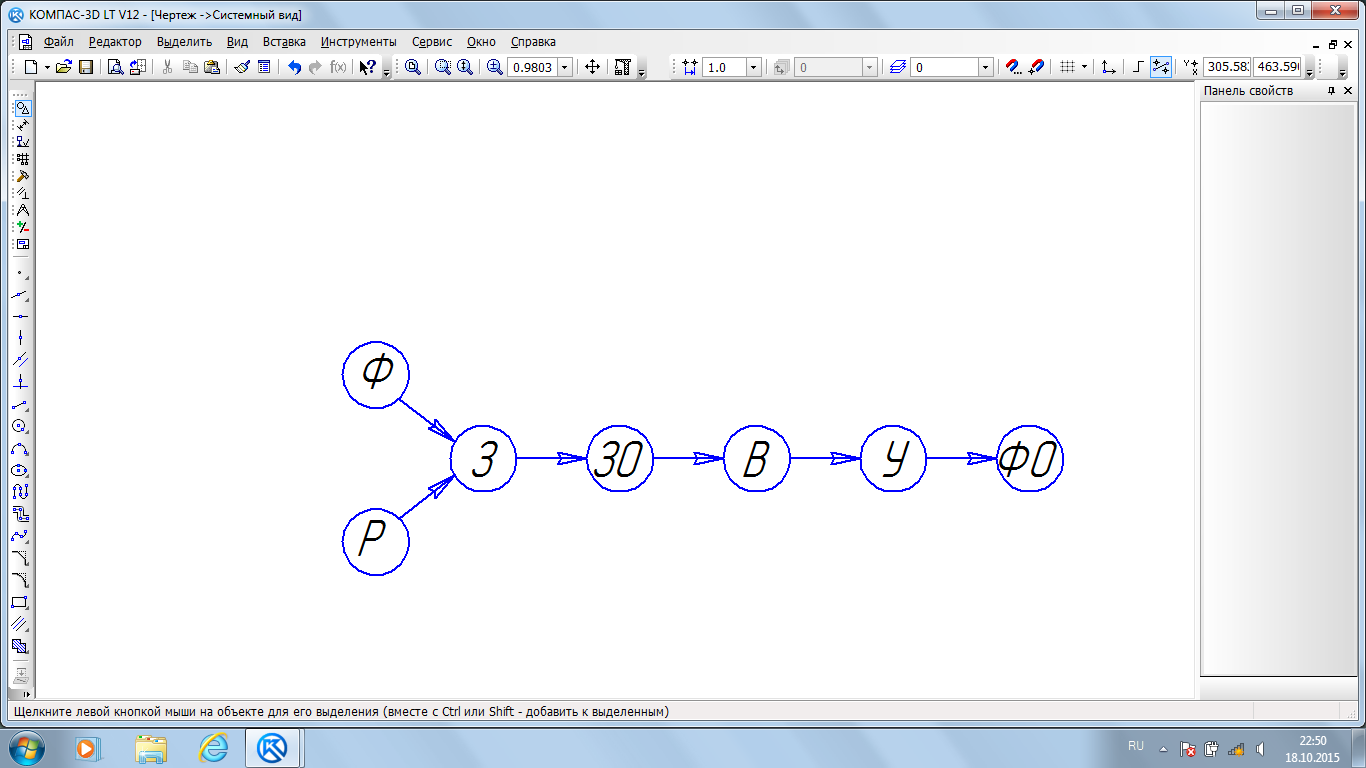Pin the Панель свойств panel
This screenshot has height=768, width=1366.
[x=1331, y=91]
